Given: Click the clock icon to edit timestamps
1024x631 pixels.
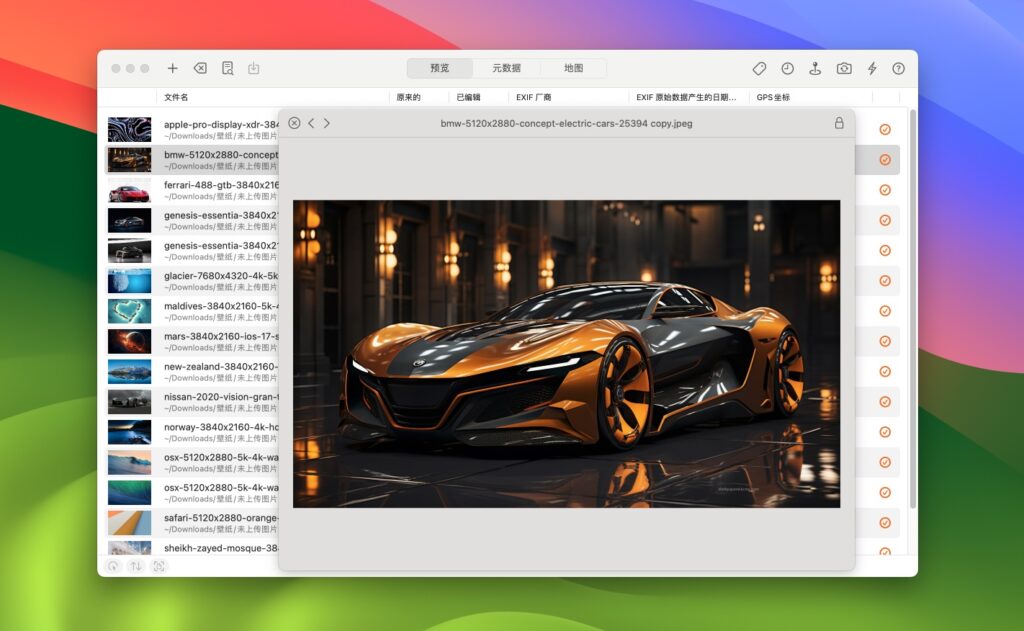Looking at the screenshot, I should click(787, 68).
